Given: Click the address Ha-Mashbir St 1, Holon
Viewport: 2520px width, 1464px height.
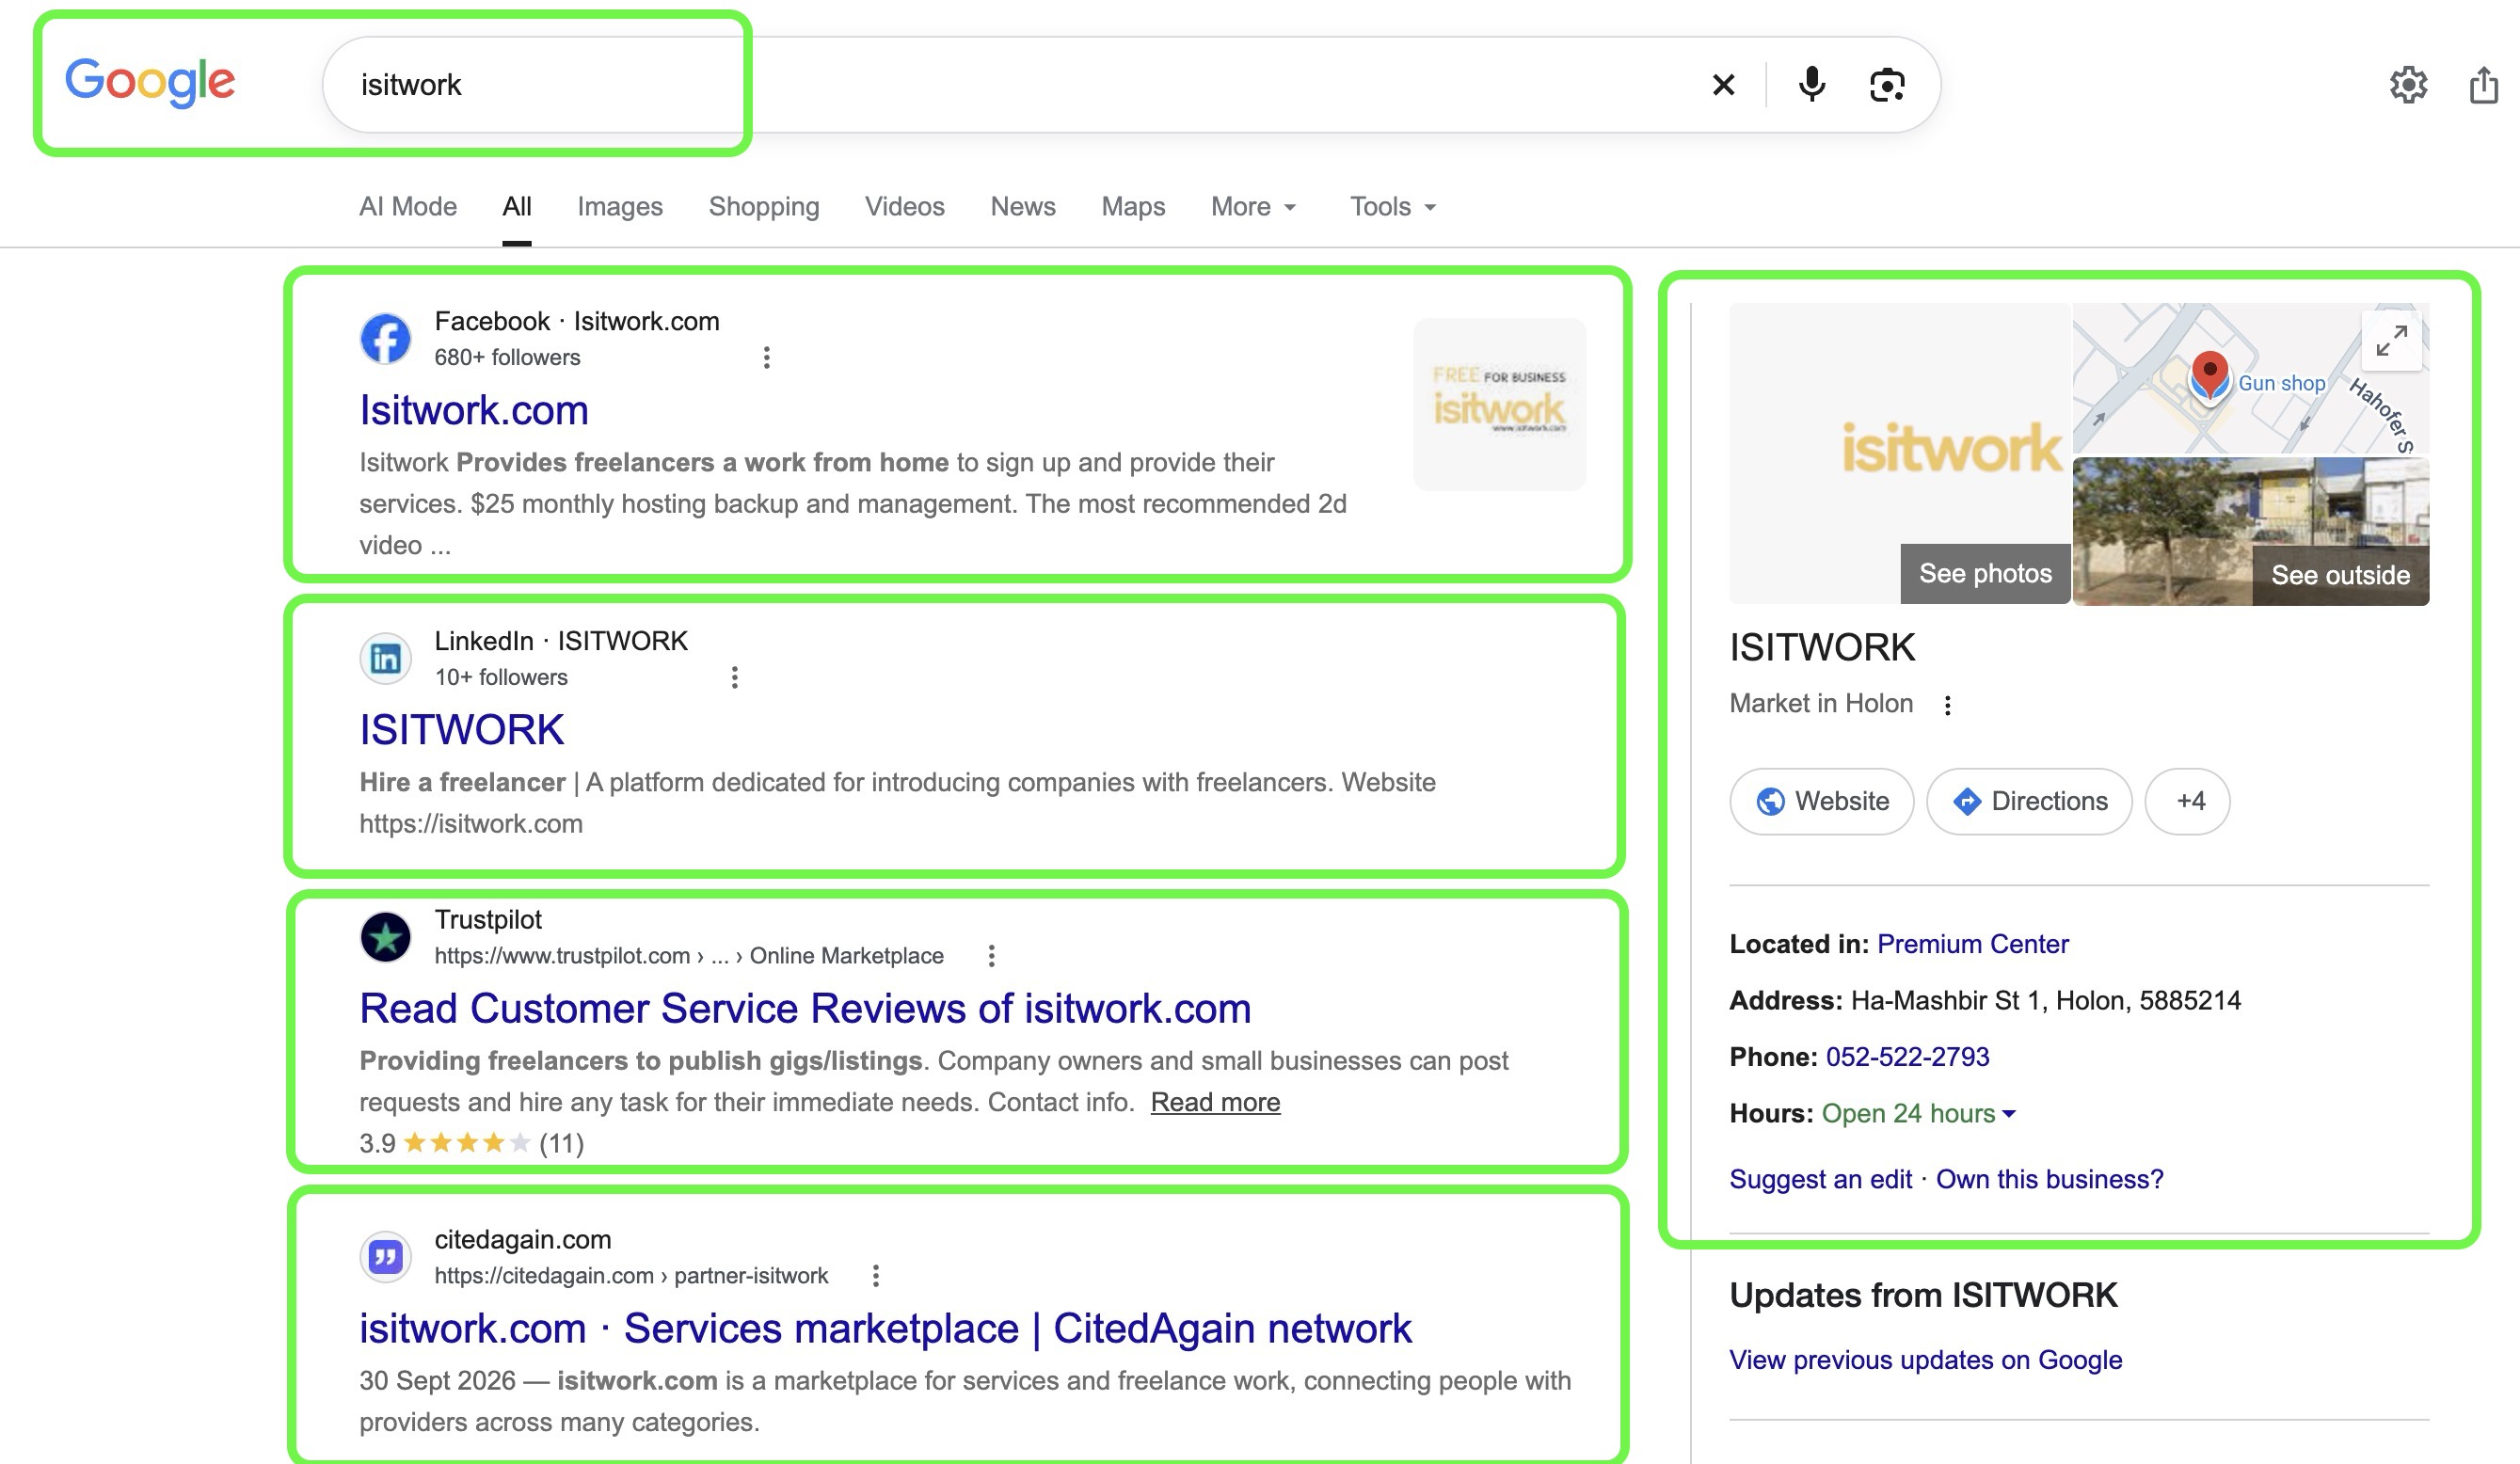Looking at the screenshot, I should pyautogui.click(x=2046, y=1001).
